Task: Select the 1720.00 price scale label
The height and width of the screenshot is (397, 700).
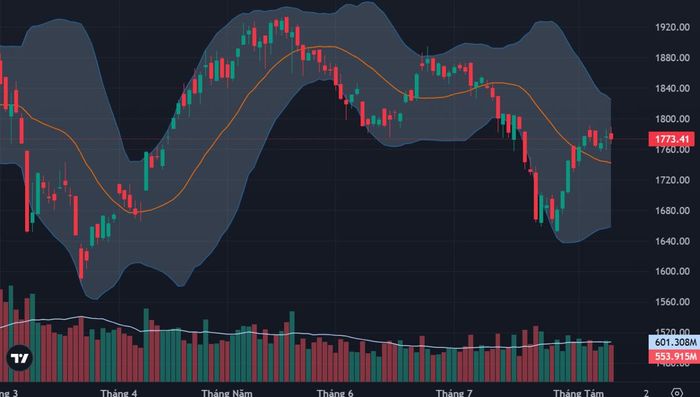Action: (x=672, y=180)
